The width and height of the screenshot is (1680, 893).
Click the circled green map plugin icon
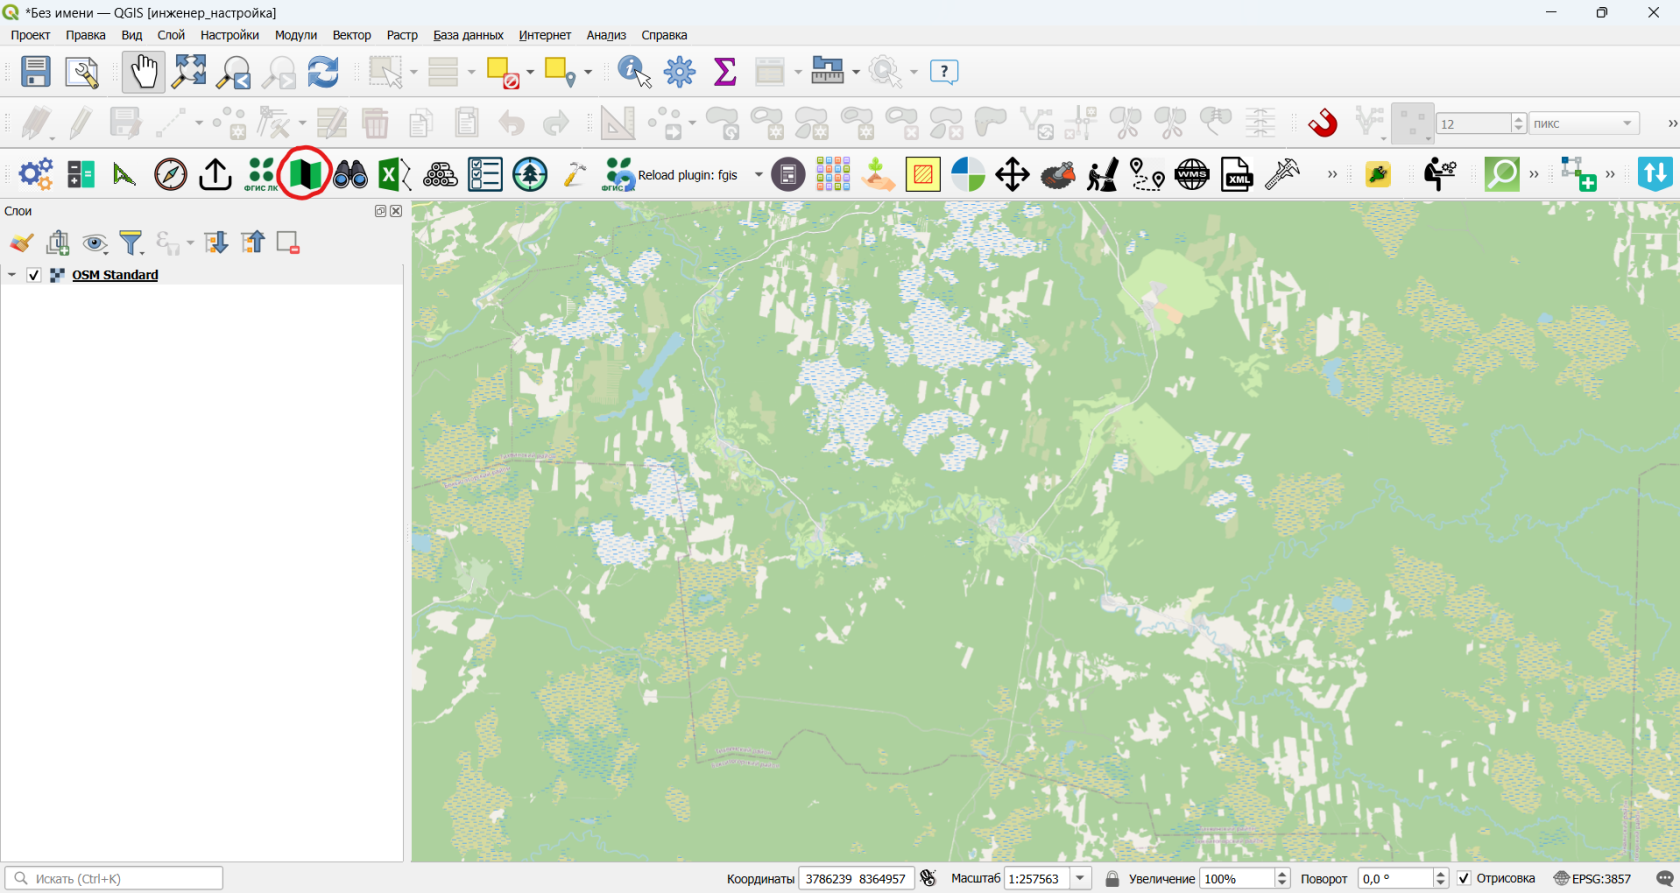click(304, 174)
